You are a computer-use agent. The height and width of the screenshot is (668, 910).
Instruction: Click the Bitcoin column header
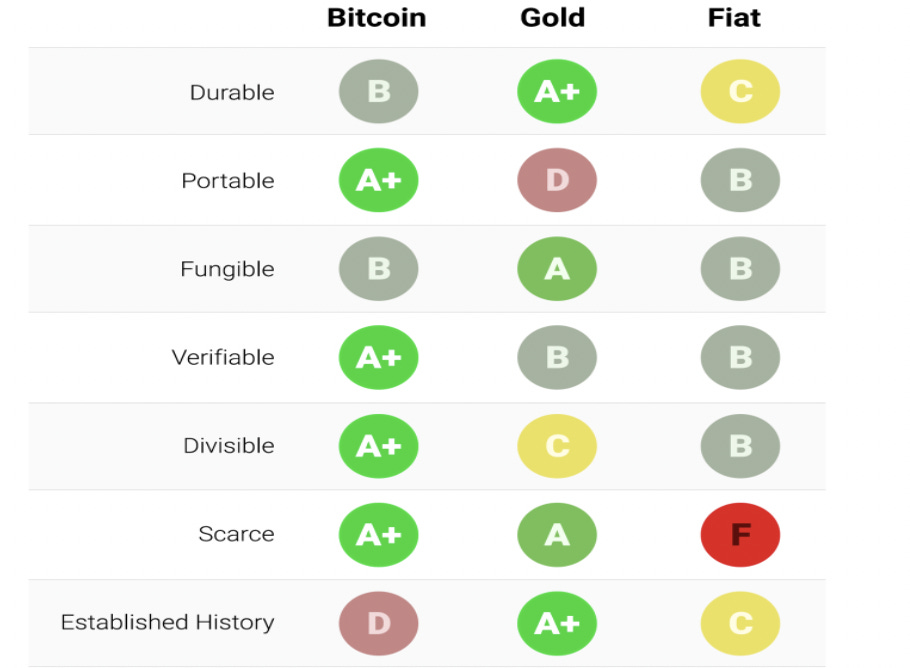point(376,18)
